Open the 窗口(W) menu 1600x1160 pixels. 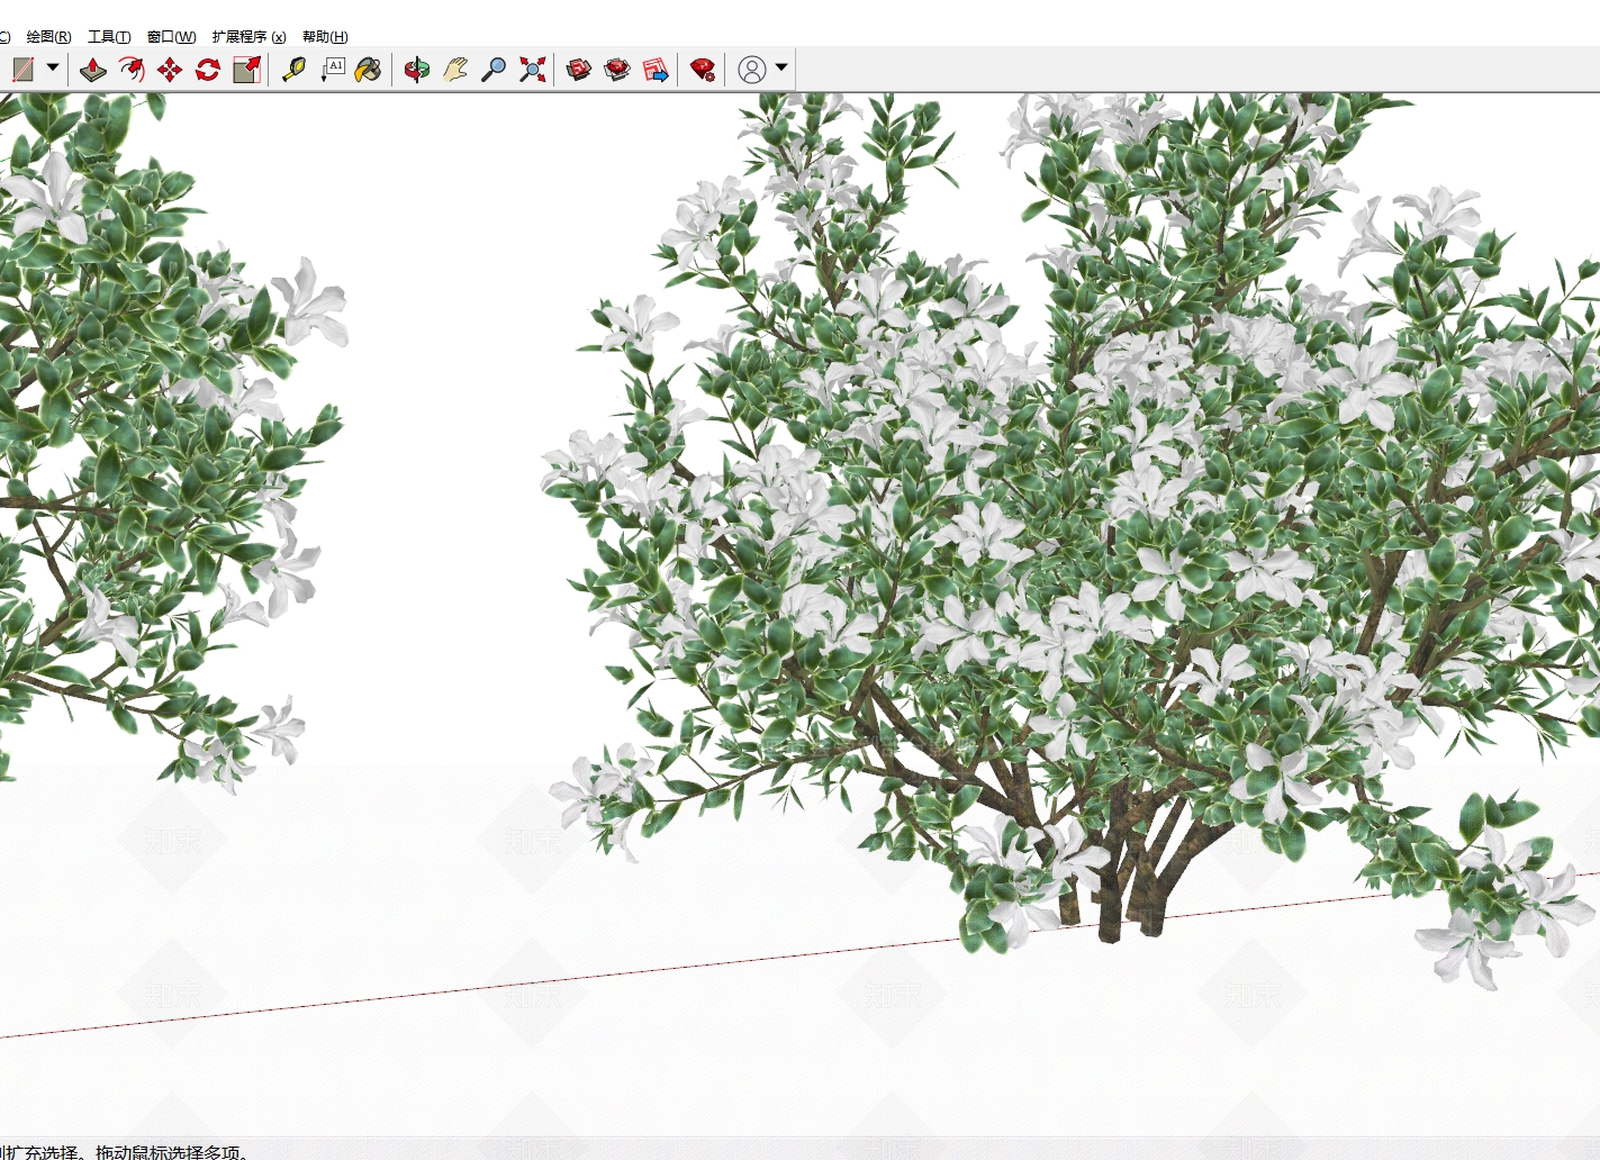(x=171, y=37)
